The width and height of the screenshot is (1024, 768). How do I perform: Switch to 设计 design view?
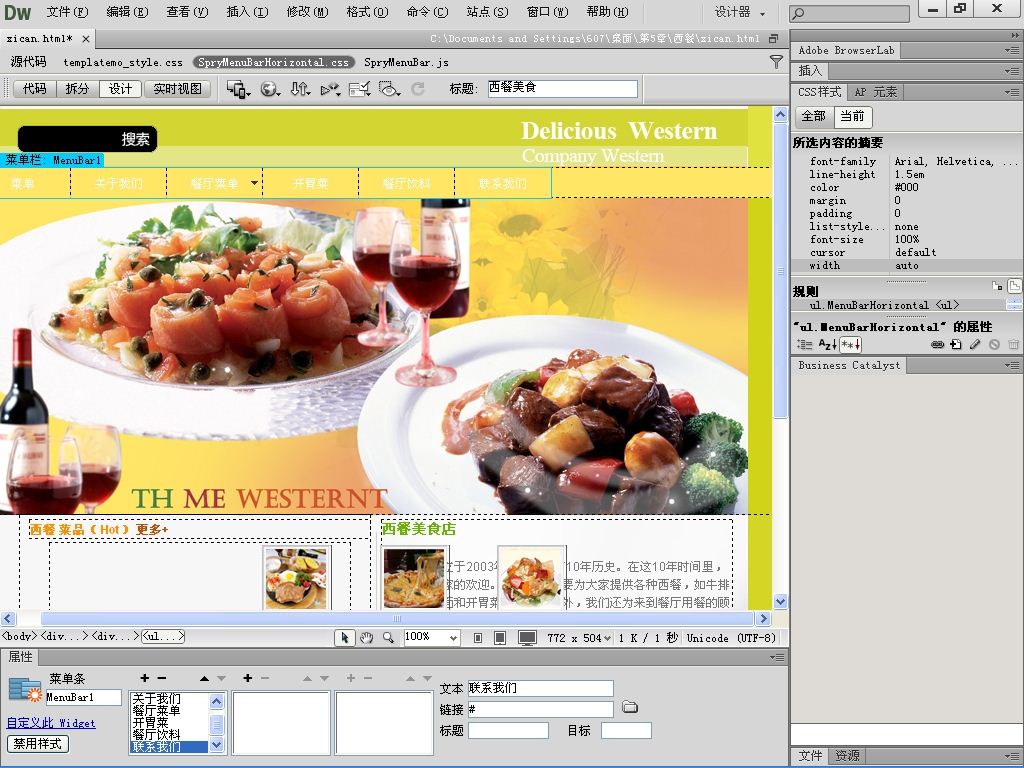point(120,89)
